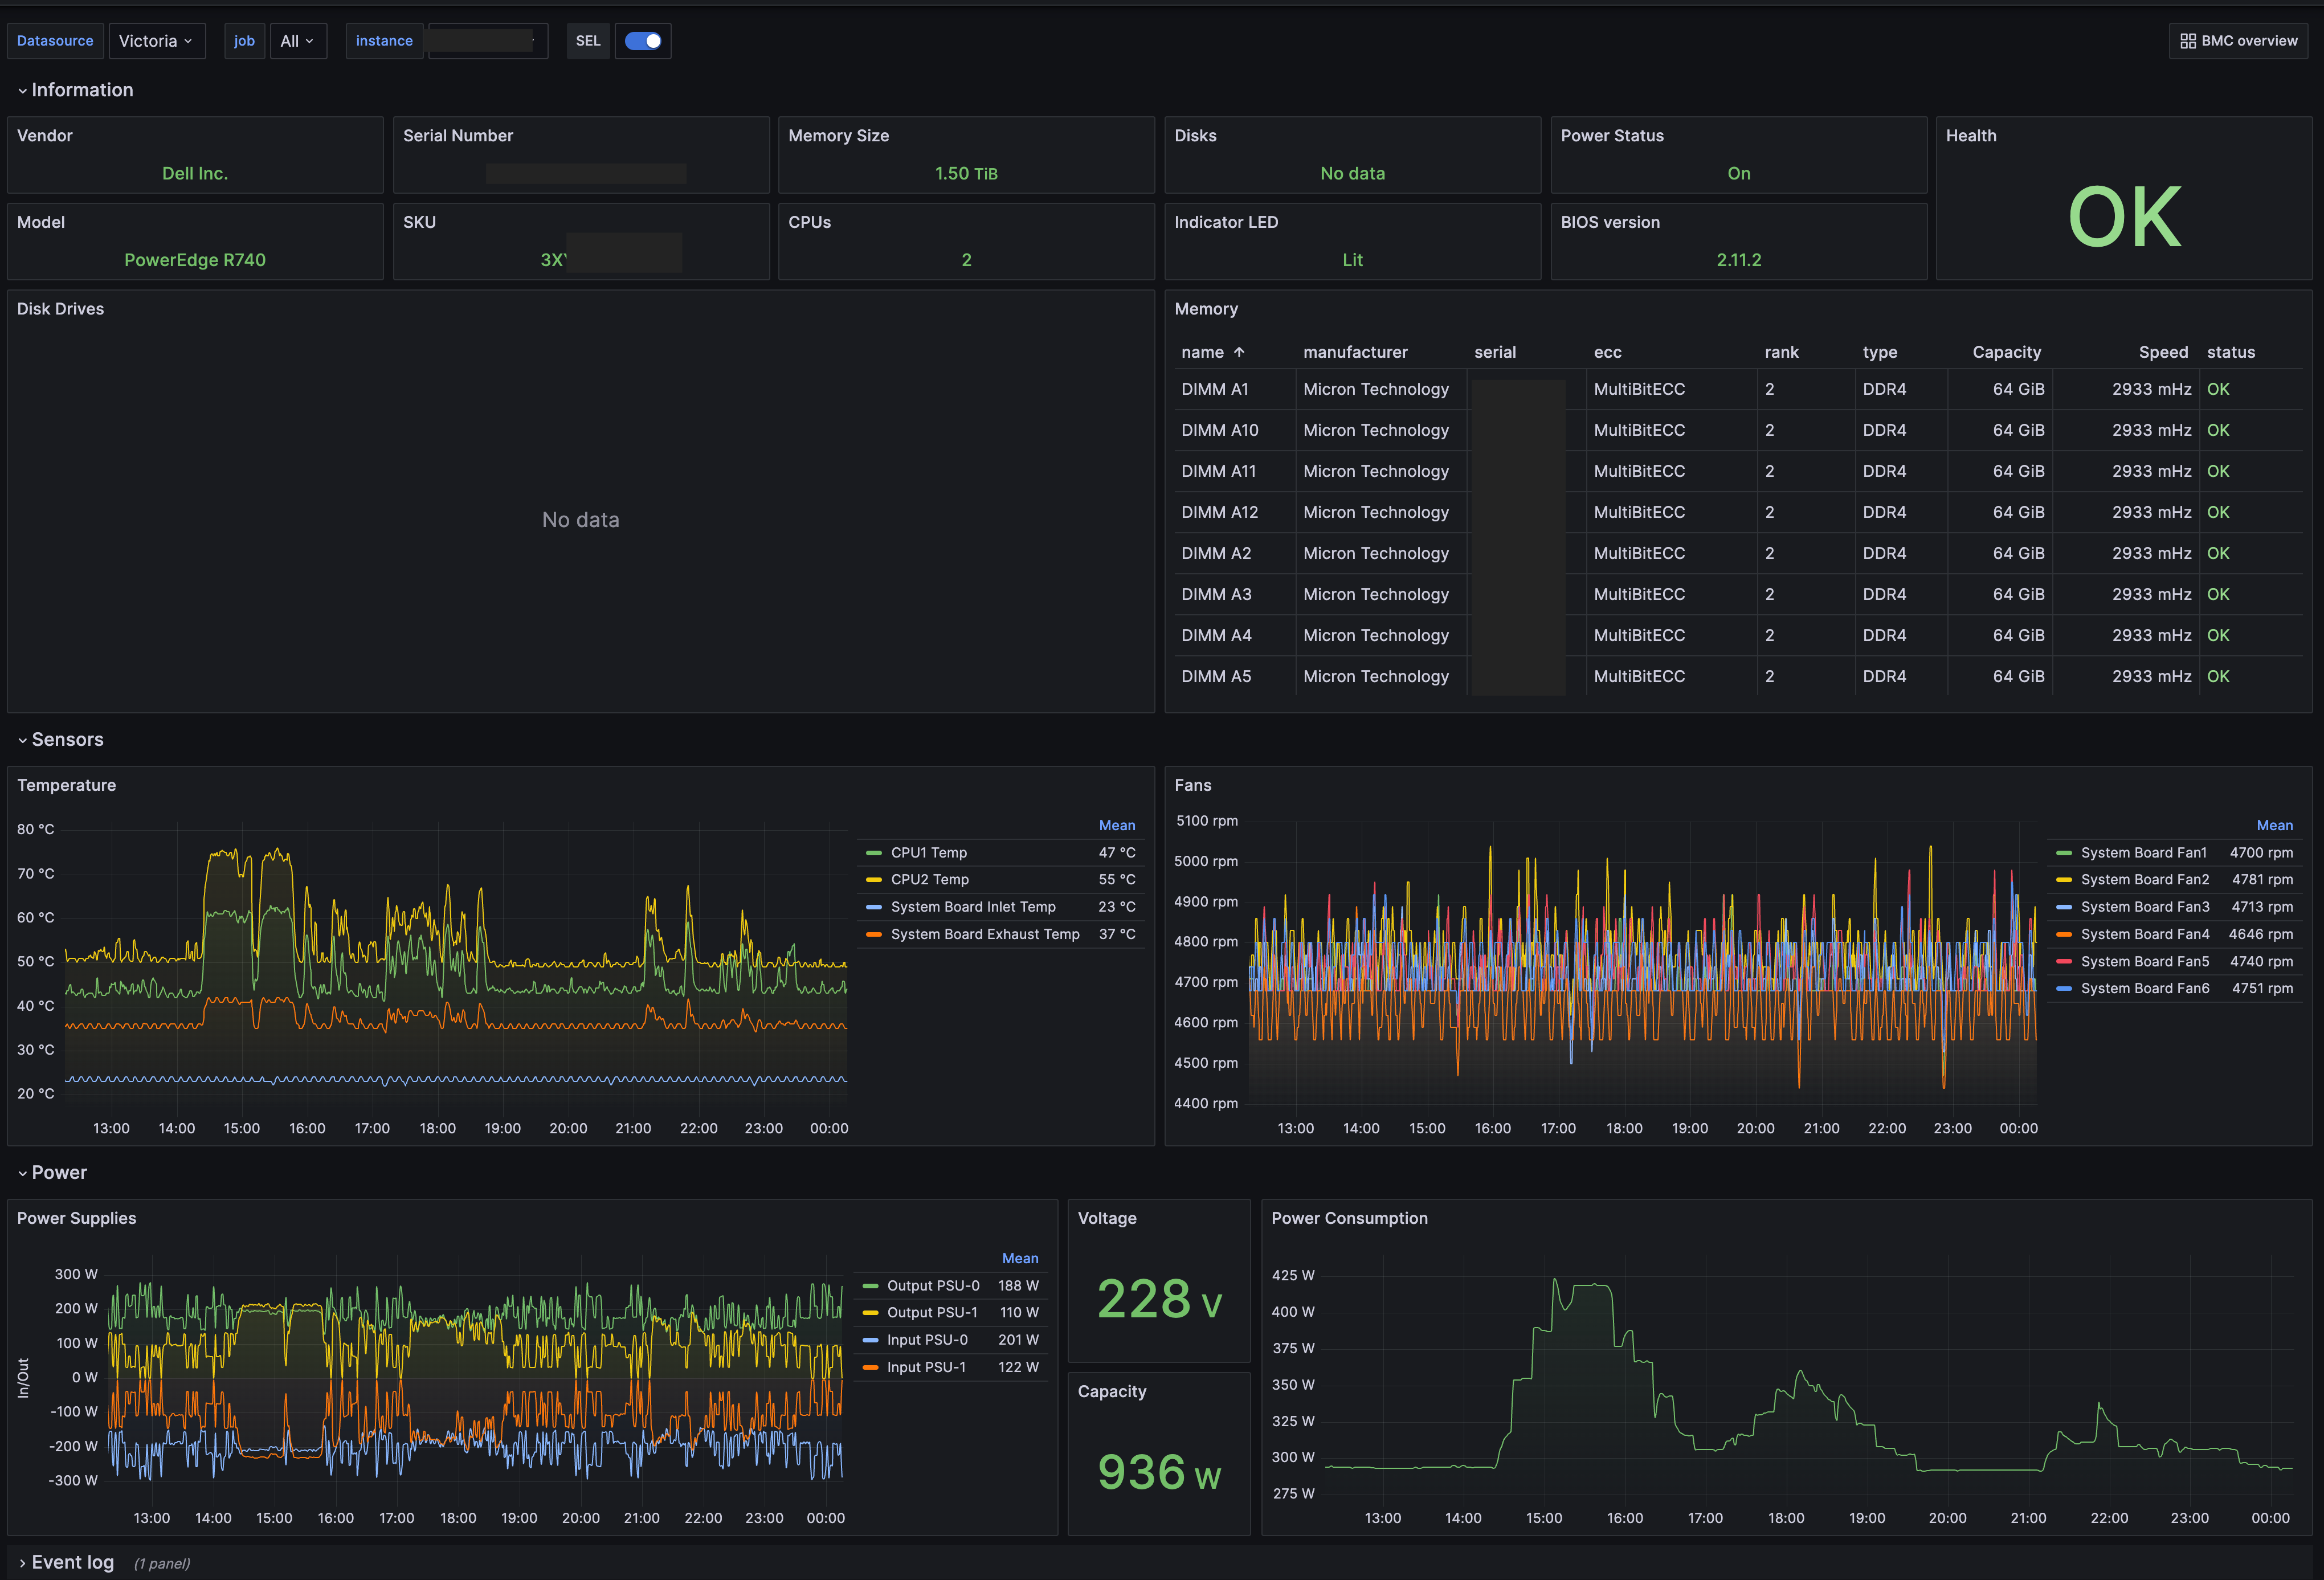The image size is (2324, 1580).
Task: Click the sort arrow beside name column
Action: tap(1239, 352)
